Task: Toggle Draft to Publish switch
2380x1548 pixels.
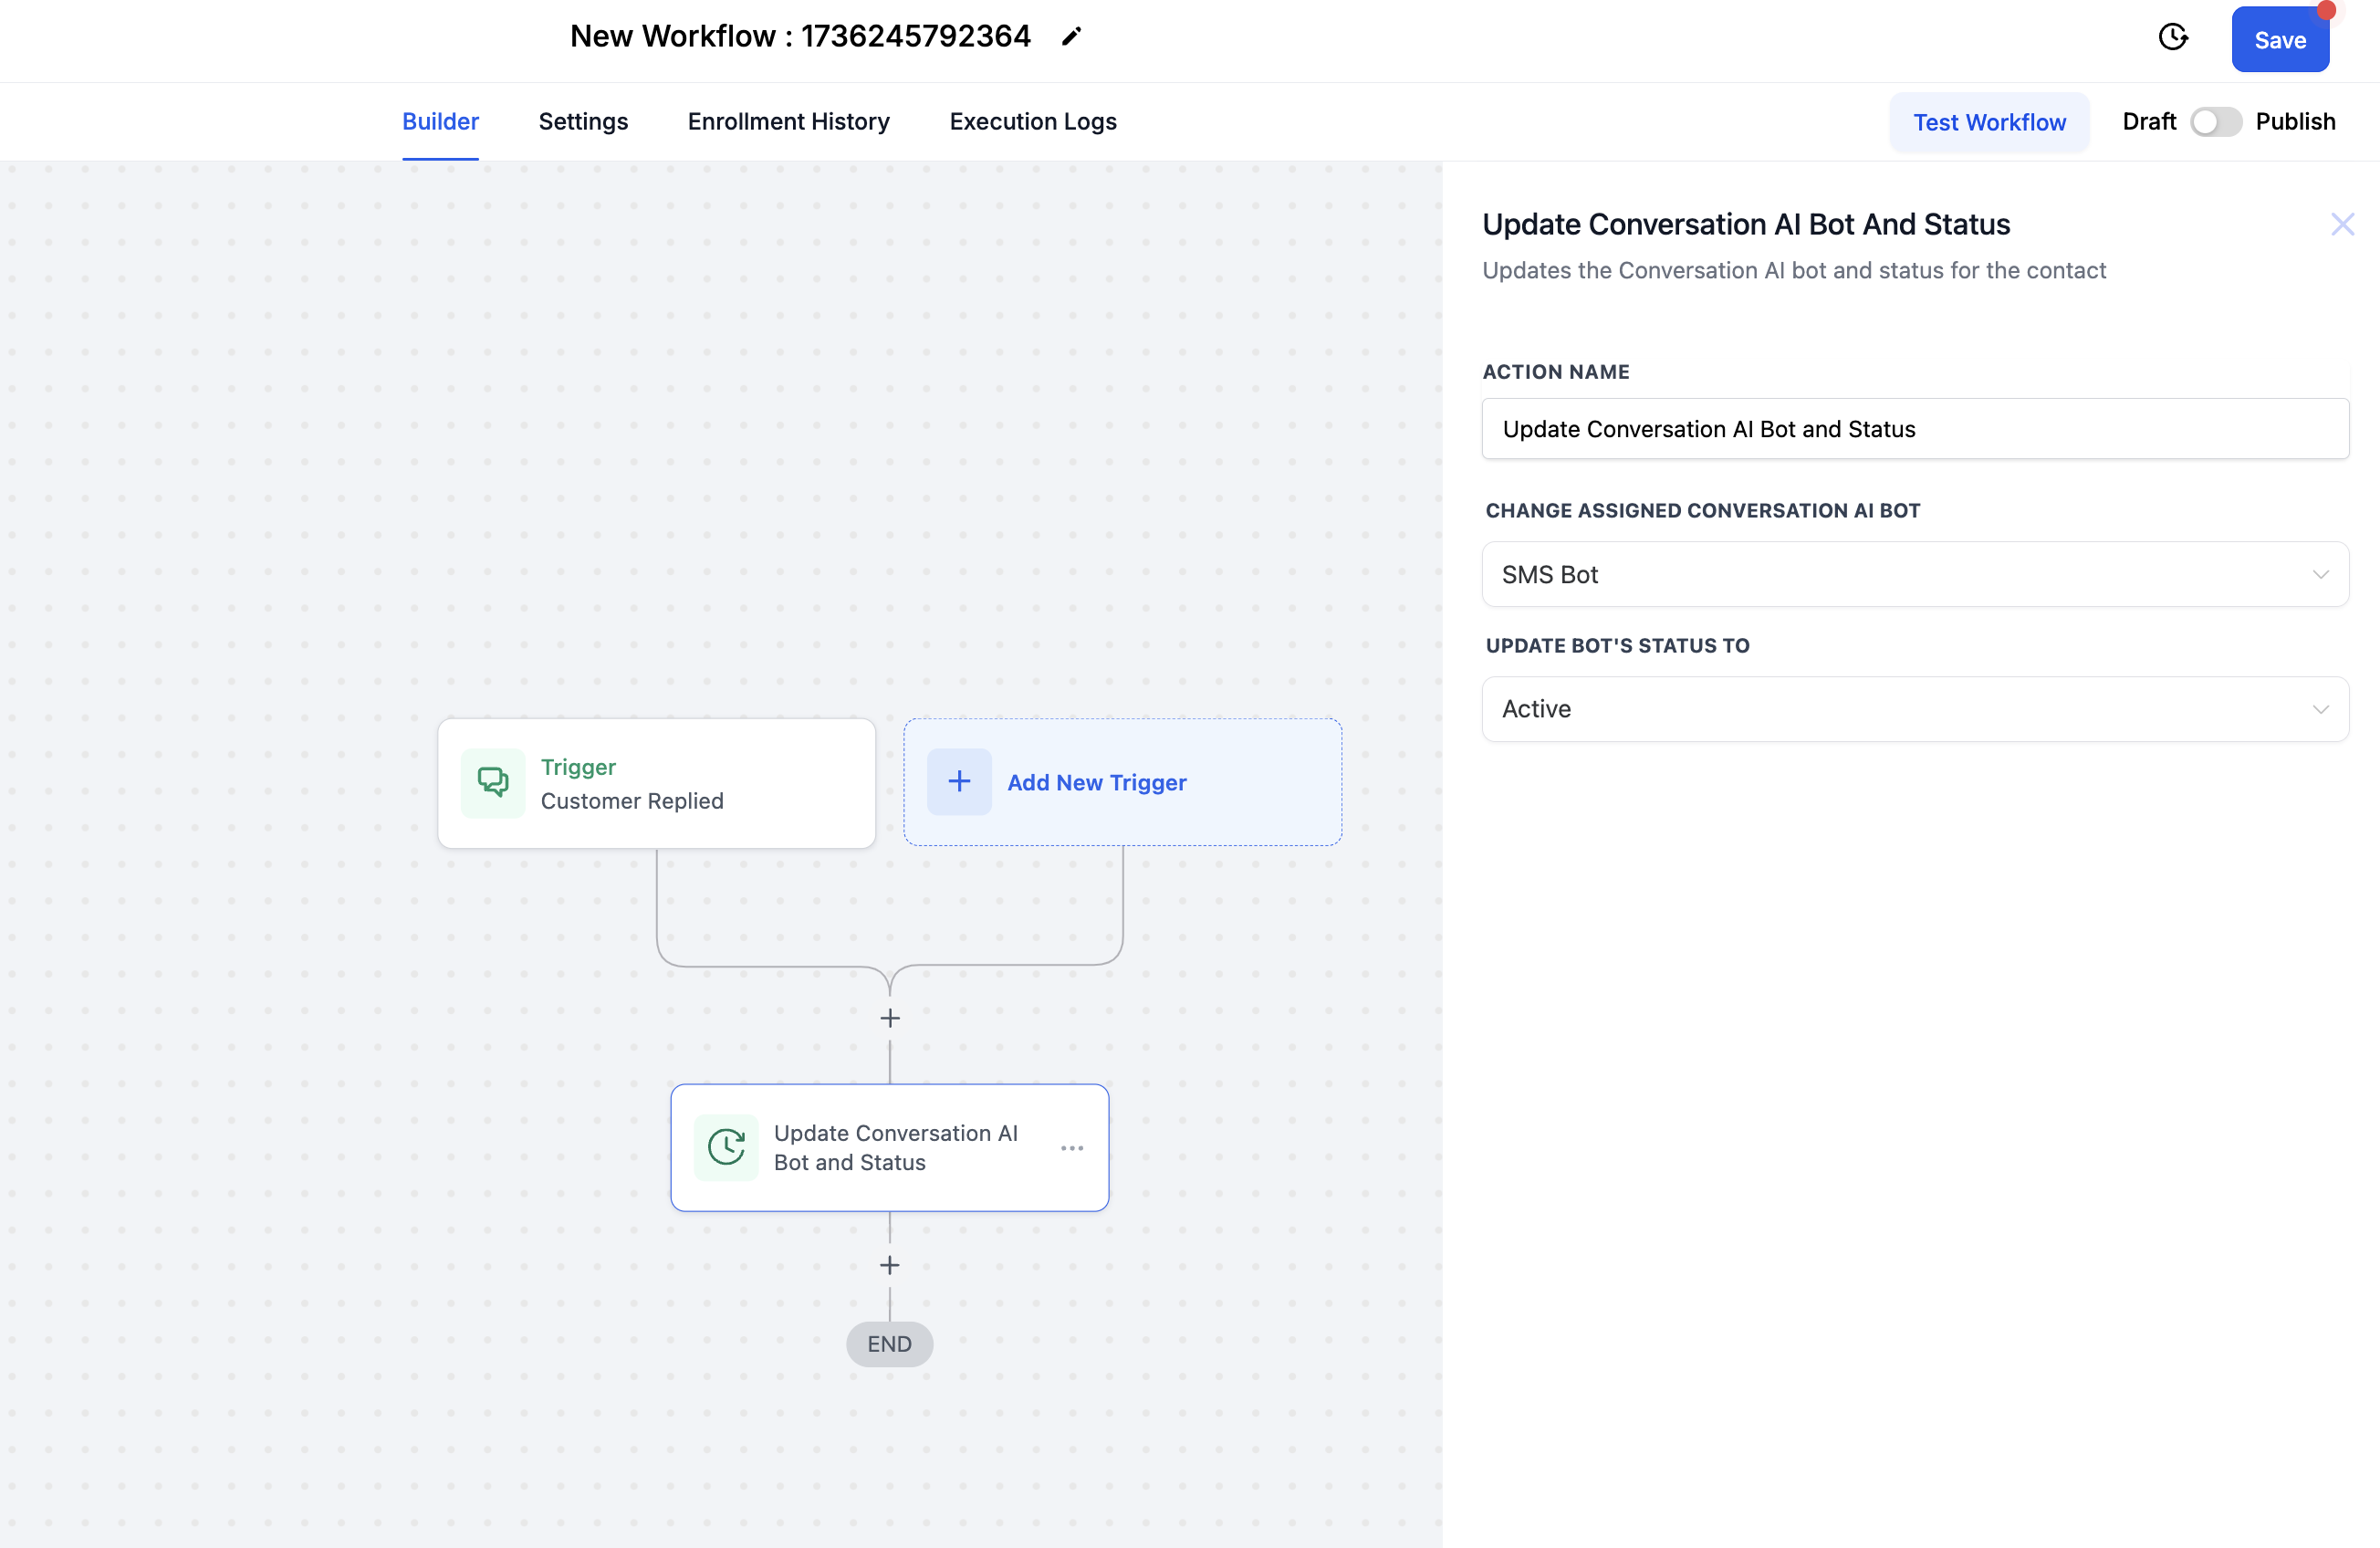Action: click(x=2215, y=122)
